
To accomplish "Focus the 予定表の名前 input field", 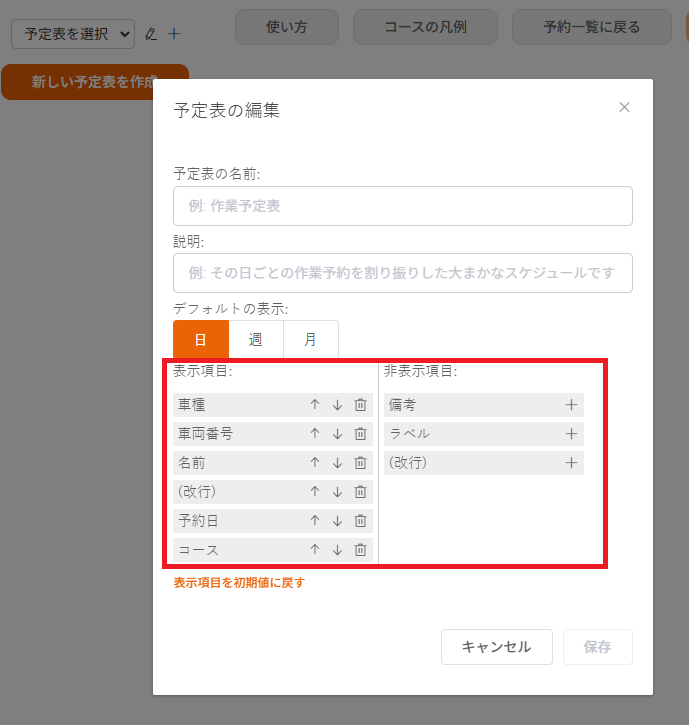I will pyautogui.click(x=402, y=206).
